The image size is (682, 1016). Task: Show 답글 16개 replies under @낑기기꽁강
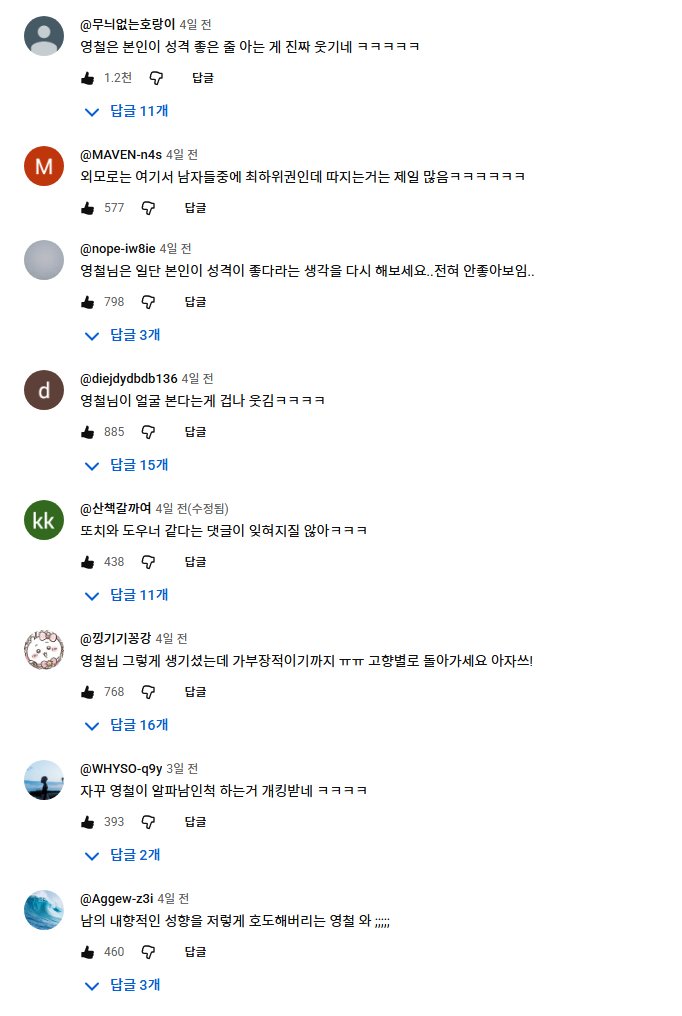tap(127, 725)
